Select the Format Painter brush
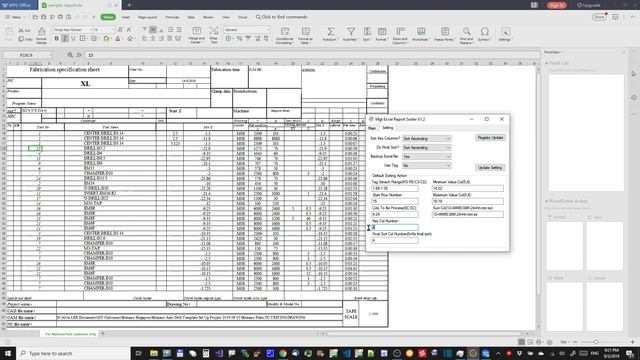Screen dimensions: 640x360 click(42, 32)
